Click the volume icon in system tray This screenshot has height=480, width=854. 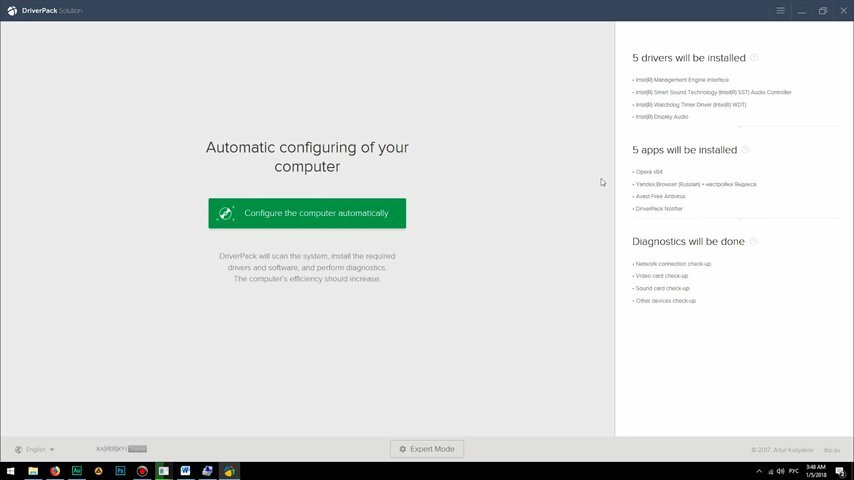781,471
